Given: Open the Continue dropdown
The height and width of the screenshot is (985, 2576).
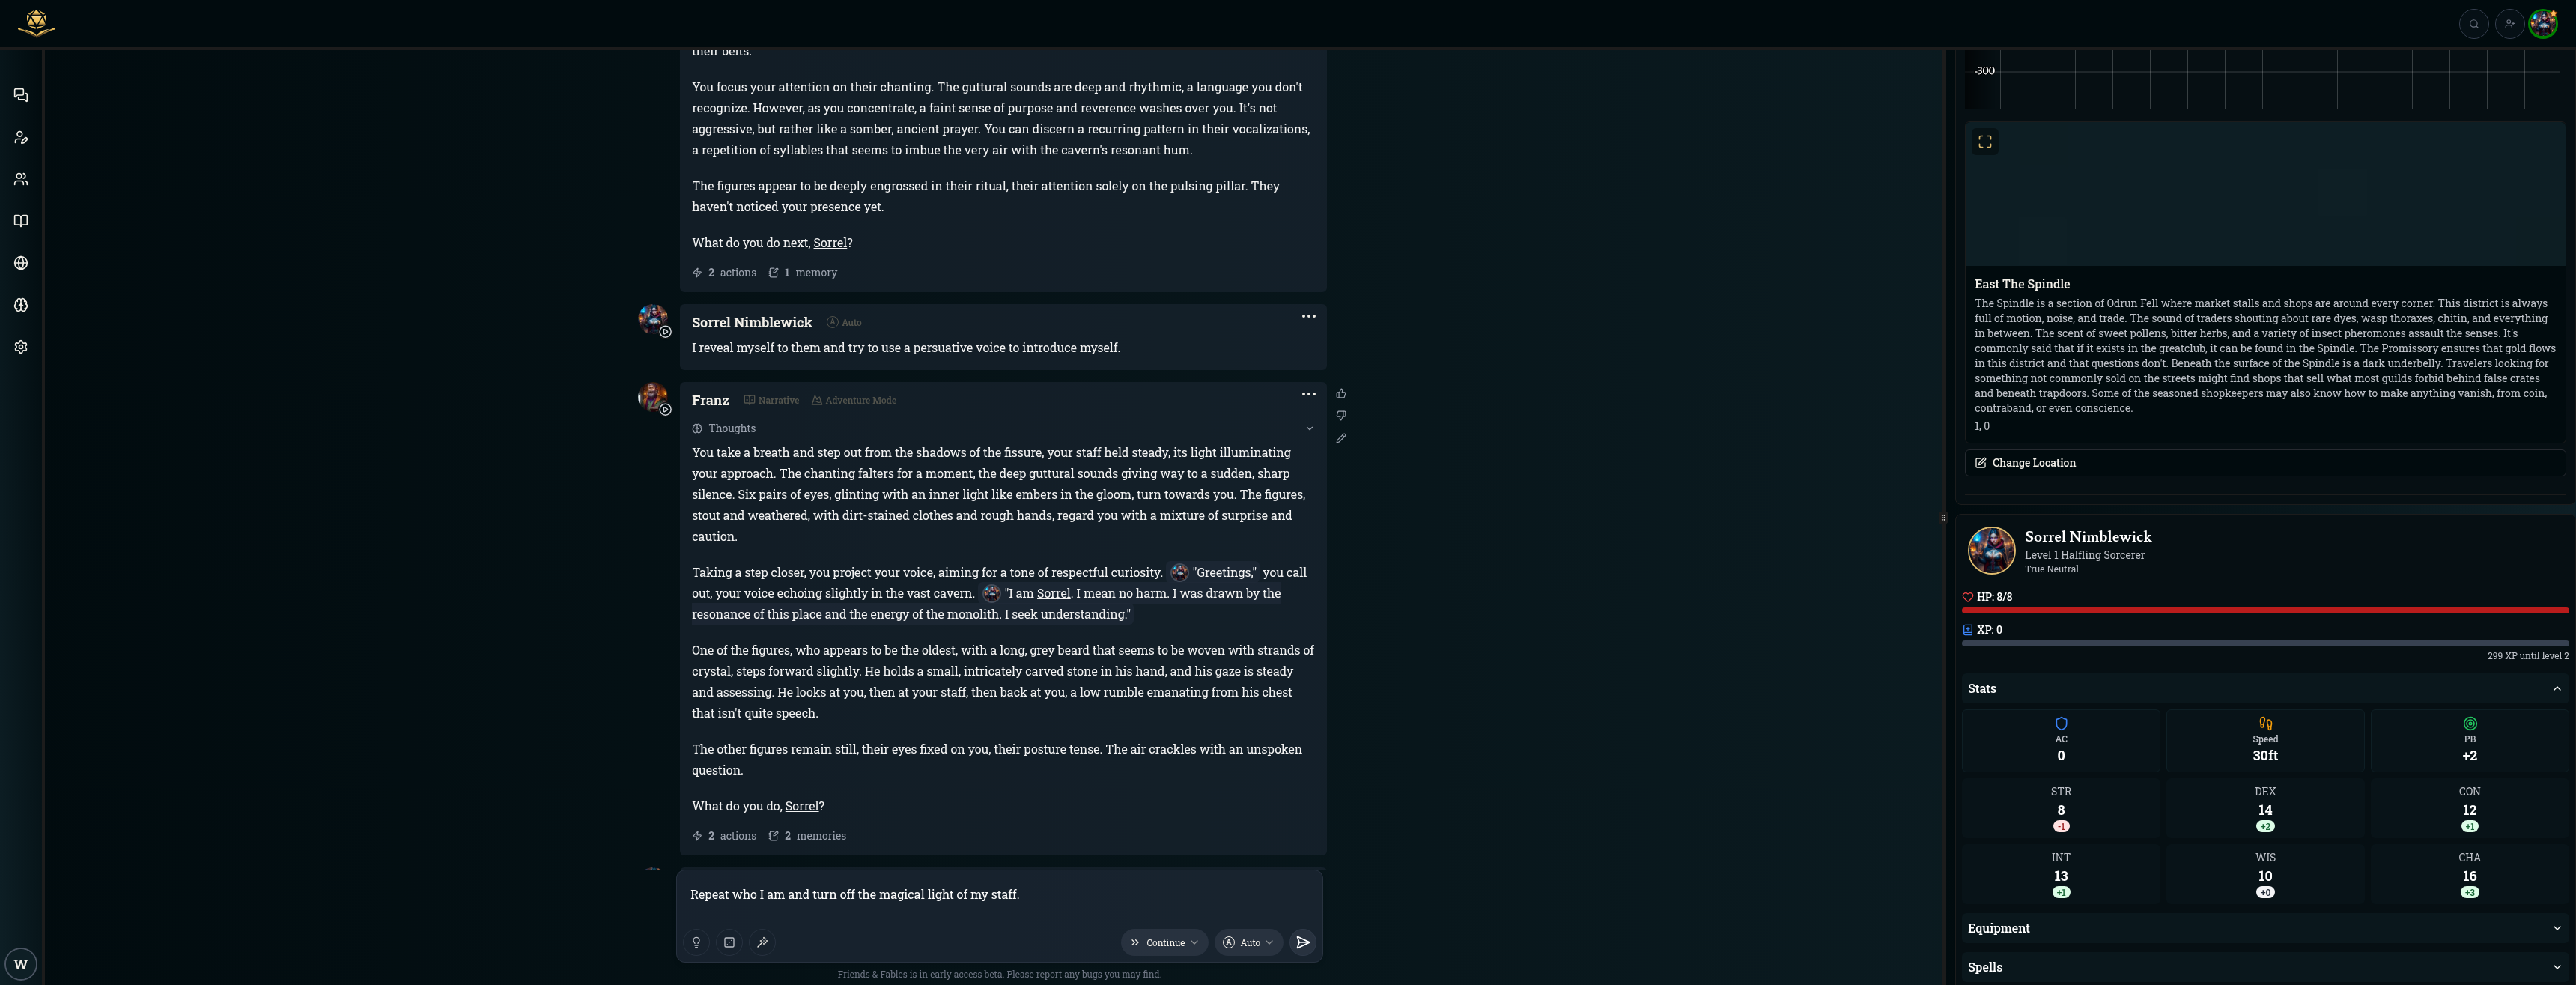Looking at the screenshot, I should tap(1164, 942).
